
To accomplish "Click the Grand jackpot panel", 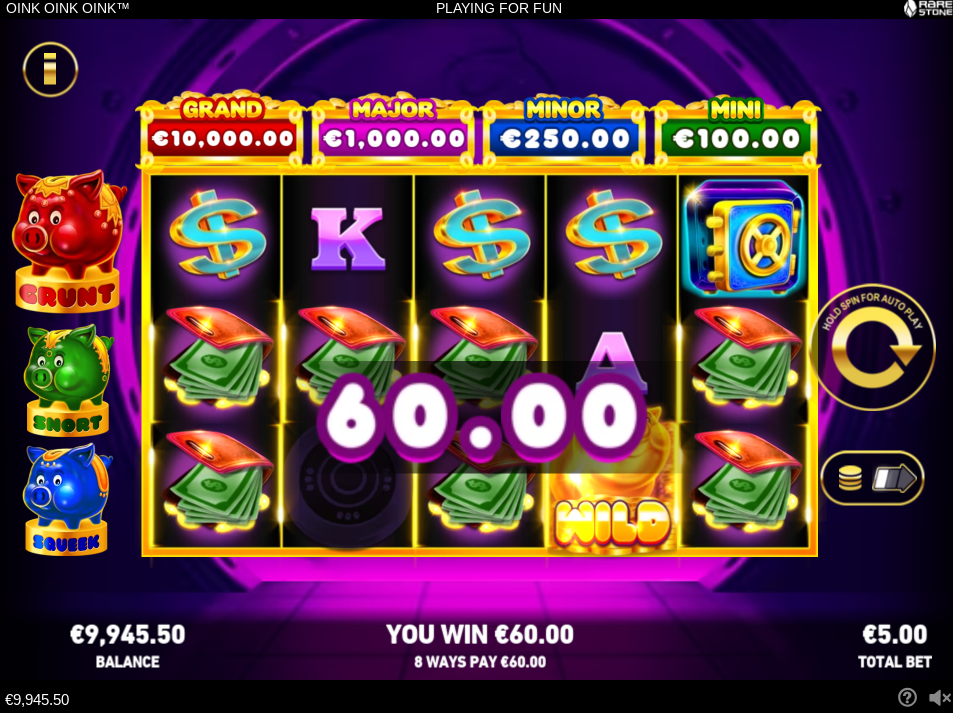I will [222, 131].
